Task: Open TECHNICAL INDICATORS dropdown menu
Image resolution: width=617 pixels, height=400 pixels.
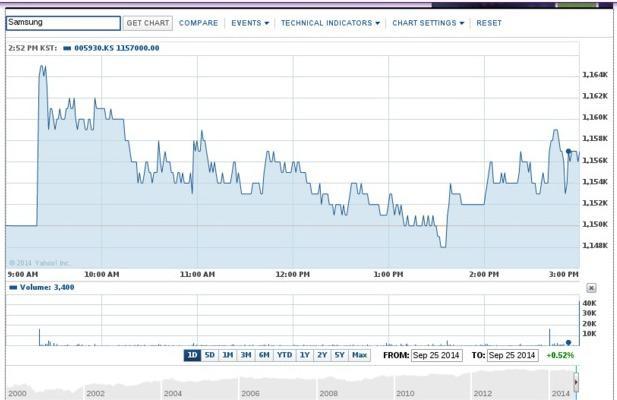Action: click(330, 23)
